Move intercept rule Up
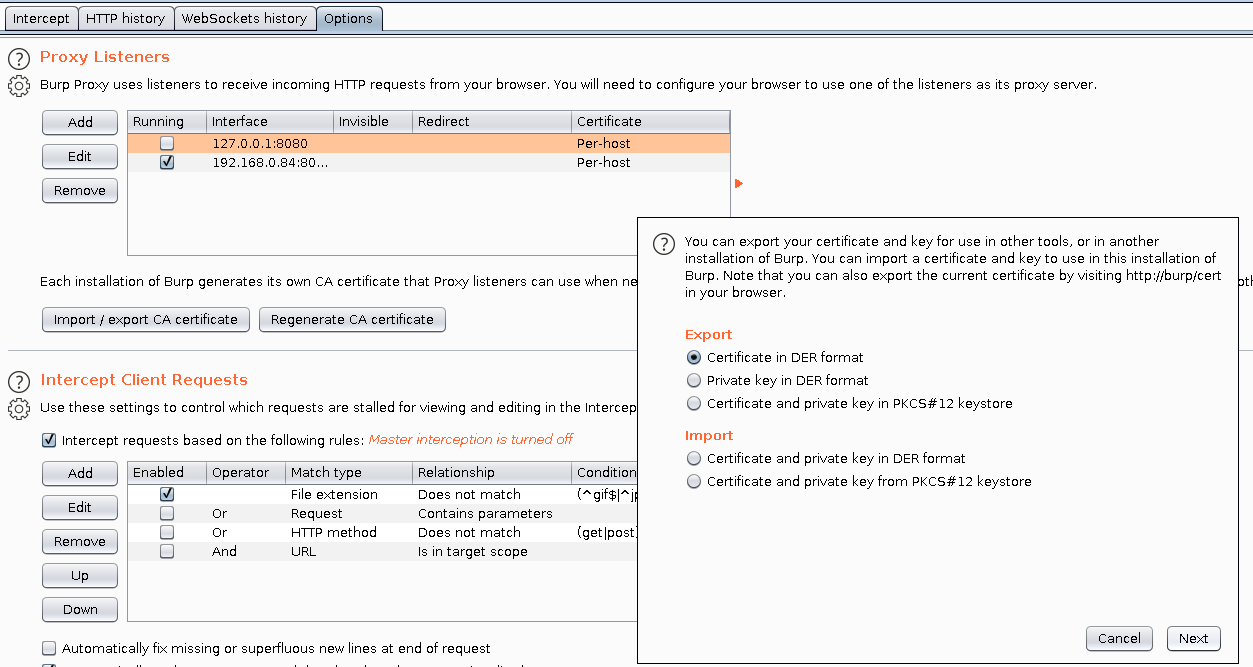The width and height of the screenshot is (1253, 667). pos(80,575)
